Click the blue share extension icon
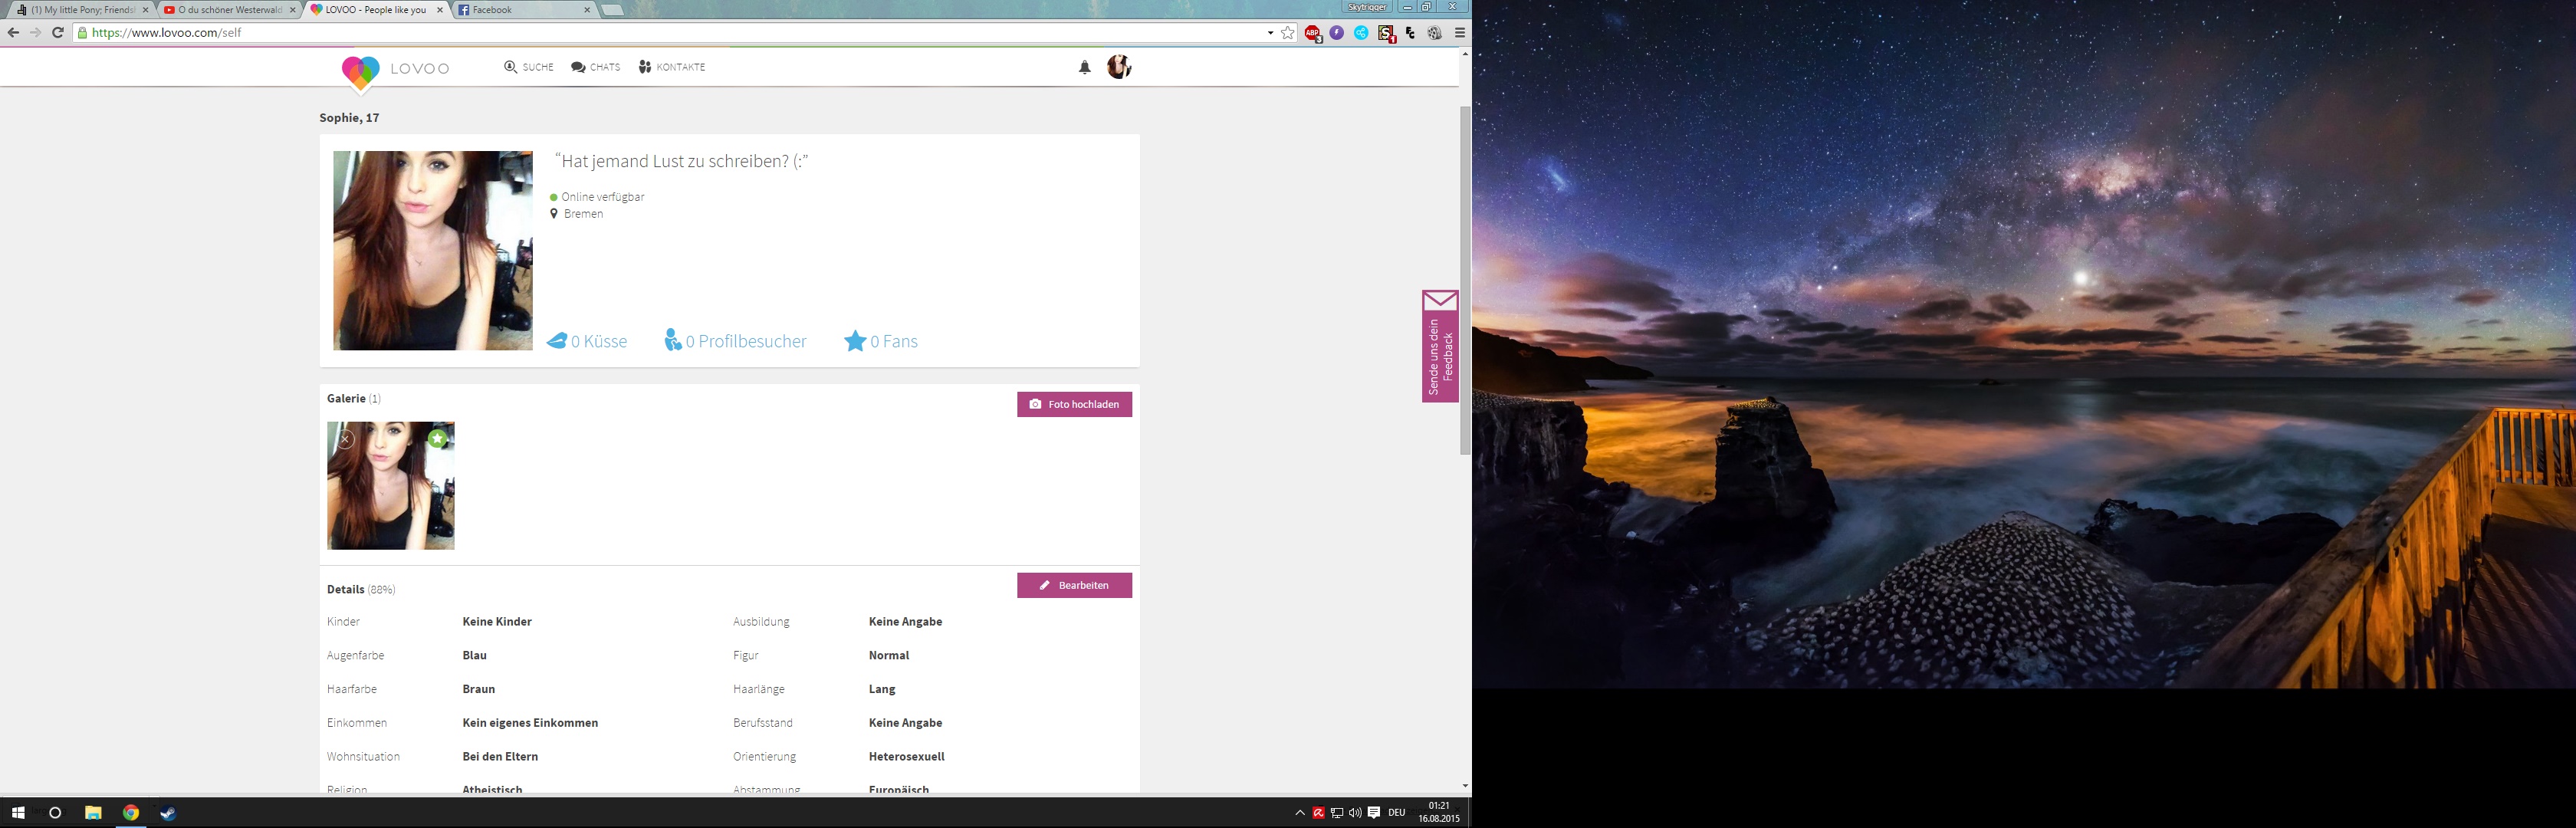 (1361, 33)
